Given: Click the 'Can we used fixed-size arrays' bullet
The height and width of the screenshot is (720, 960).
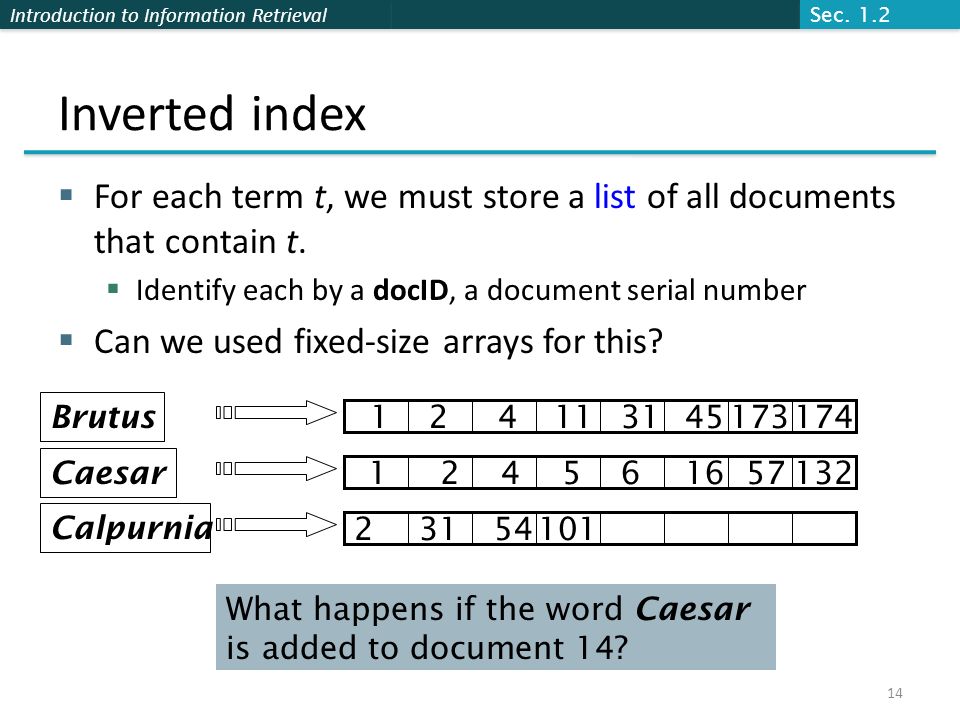Looking at the screenshot, I should [x=378, y=342].
